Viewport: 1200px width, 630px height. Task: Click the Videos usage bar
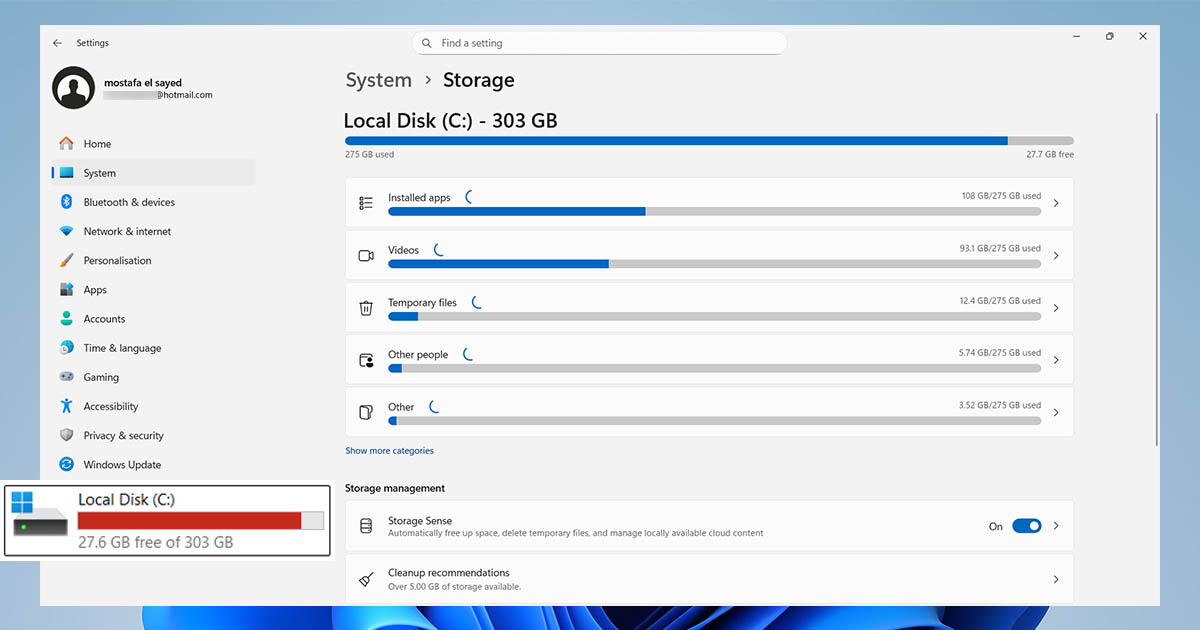click(x=714, y=263)
